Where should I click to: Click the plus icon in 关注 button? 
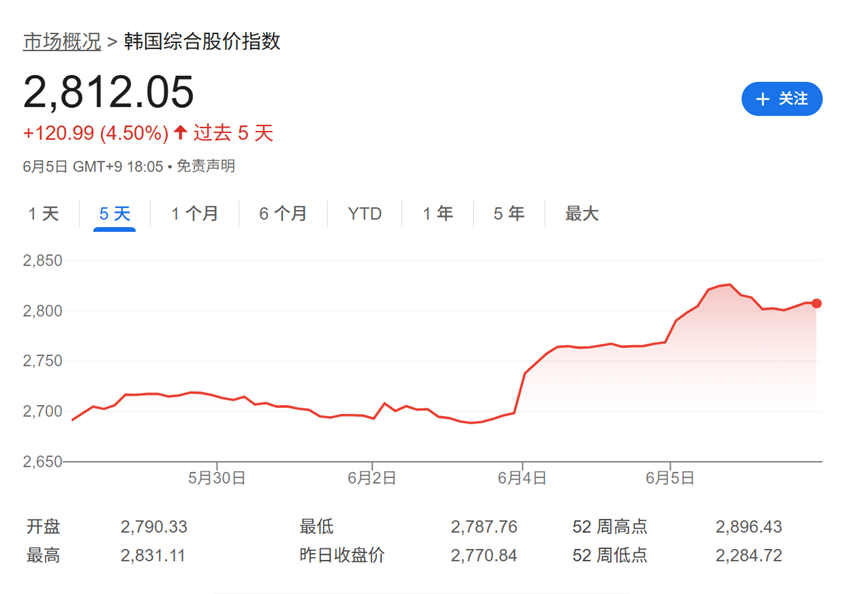(x=762, y=99)
